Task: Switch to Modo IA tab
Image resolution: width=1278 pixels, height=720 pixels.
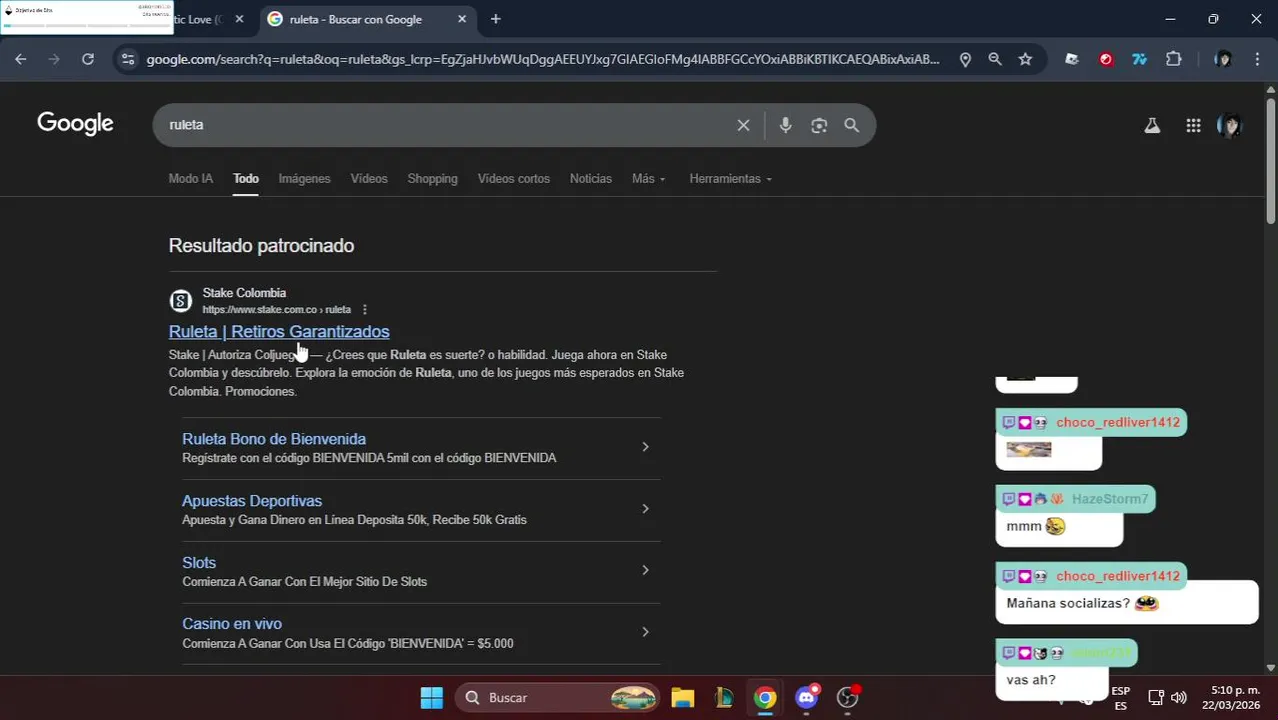Action: click(x=190, y=179)
